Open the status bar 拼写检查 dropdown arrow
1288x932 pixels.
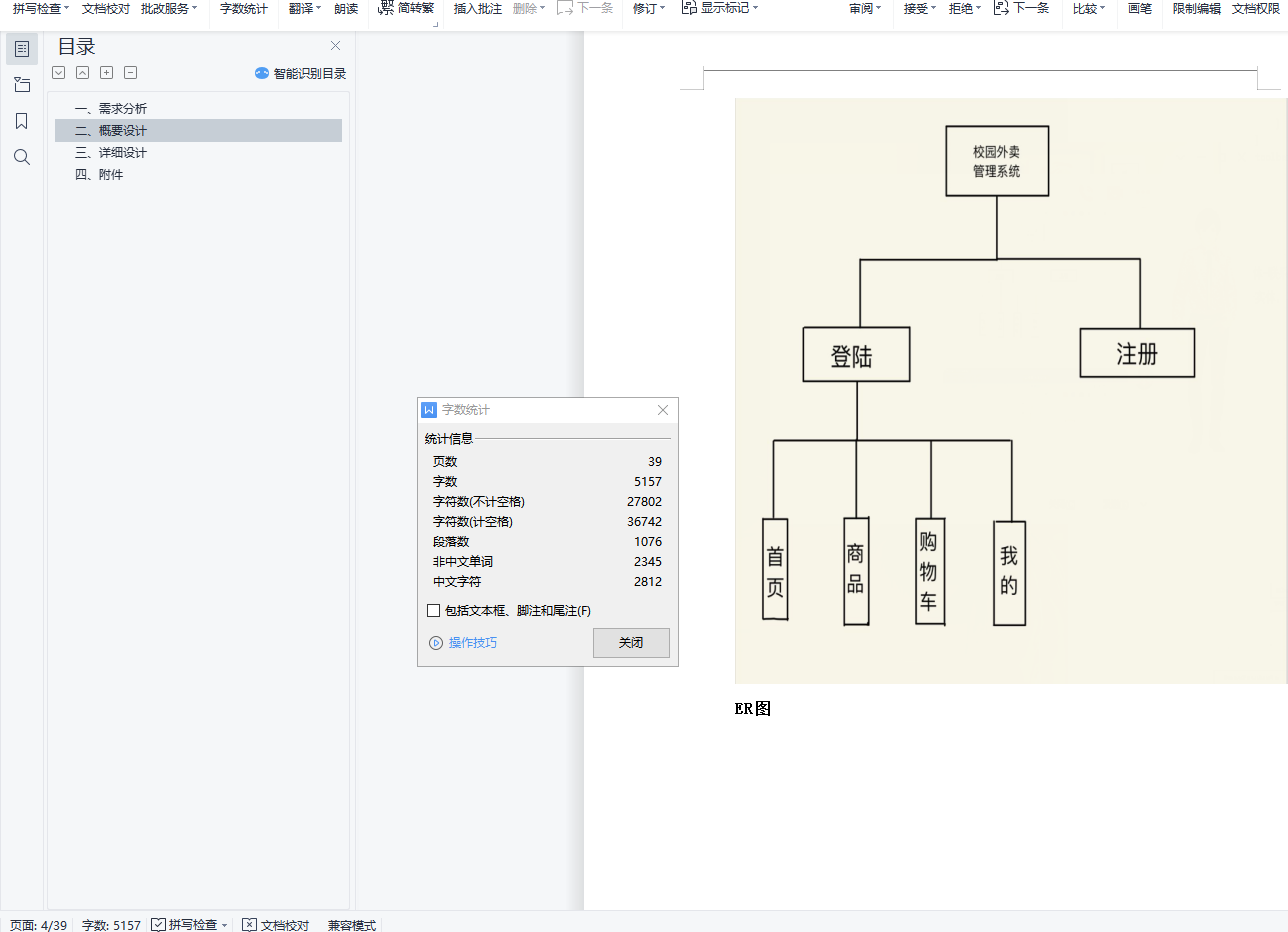pyautogui.click(x=225, y=925)
